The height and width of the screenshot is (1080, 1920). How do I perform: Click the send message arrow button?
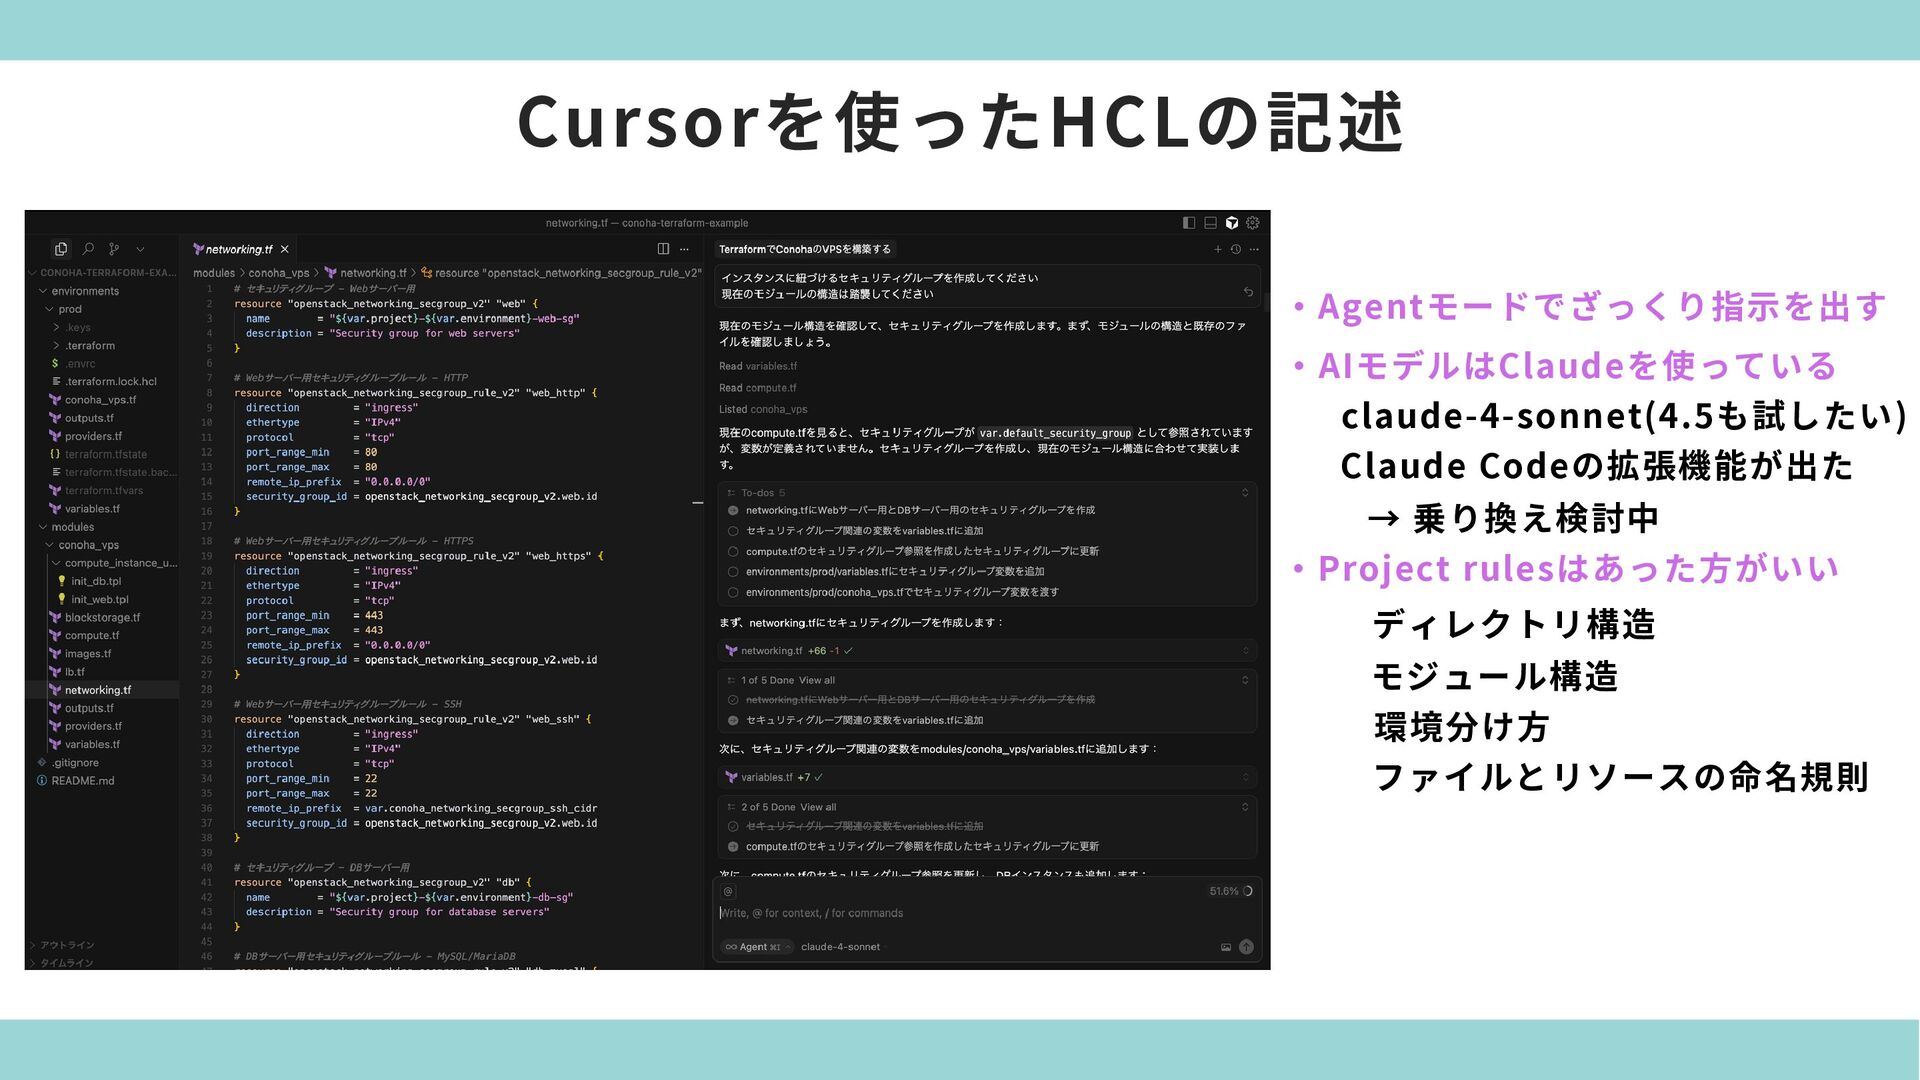(1246, 947)
